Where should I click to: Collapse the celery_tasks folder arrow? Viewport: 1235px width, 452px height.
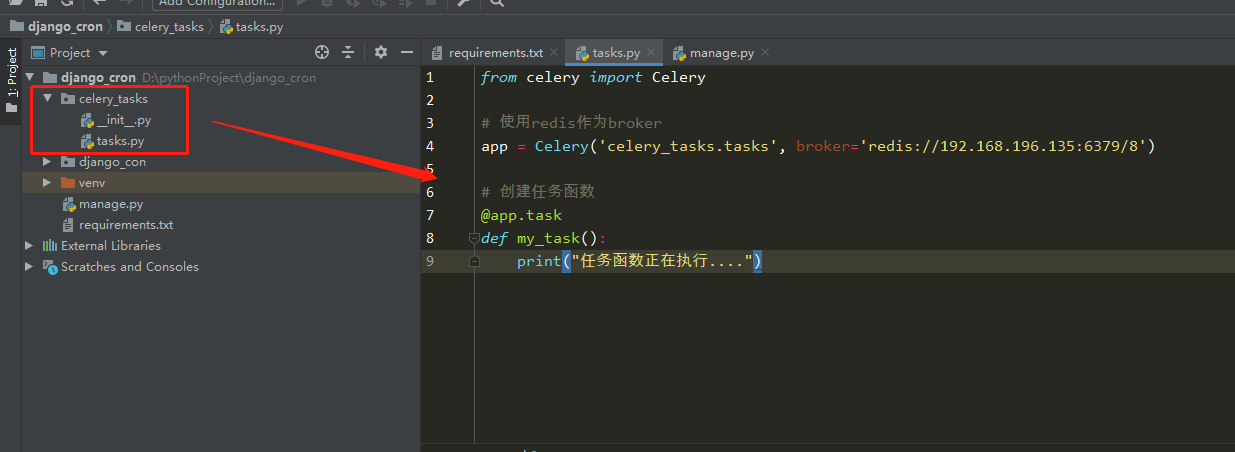(48, 99)
